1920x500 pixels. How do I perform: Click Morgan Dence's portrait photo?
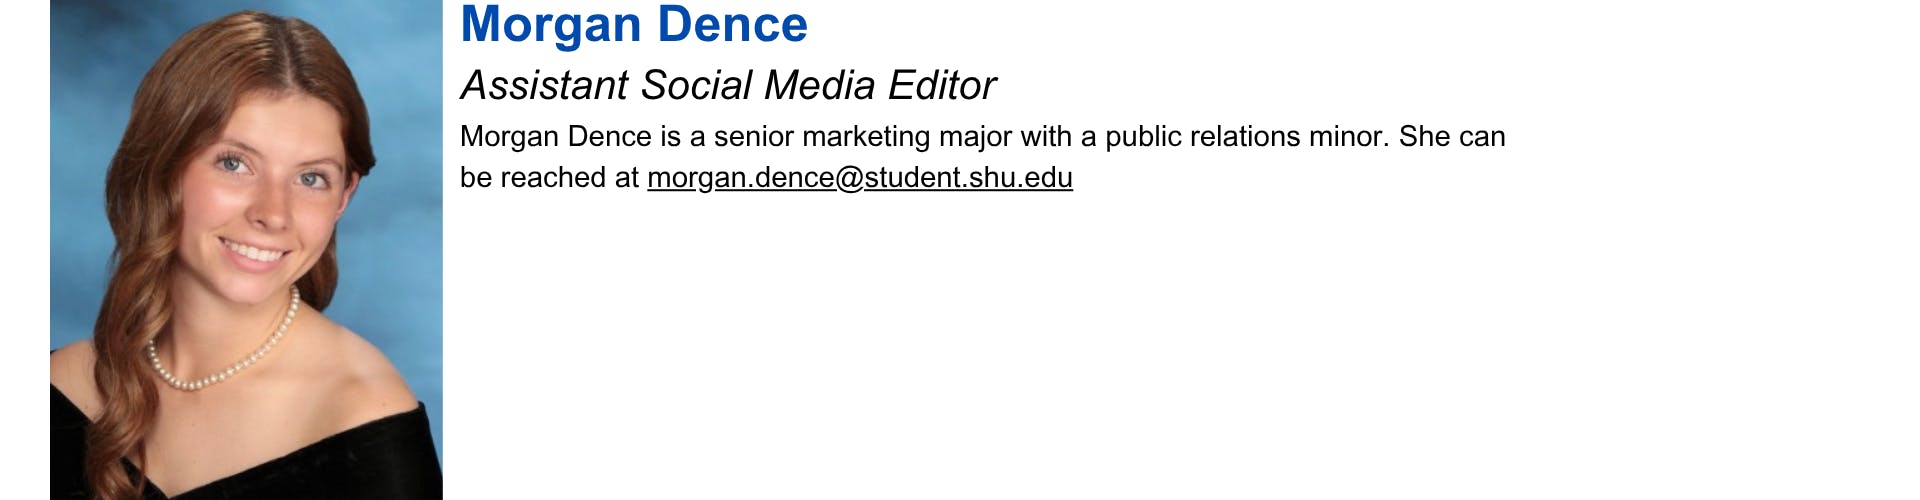click(x=246, y=250)
